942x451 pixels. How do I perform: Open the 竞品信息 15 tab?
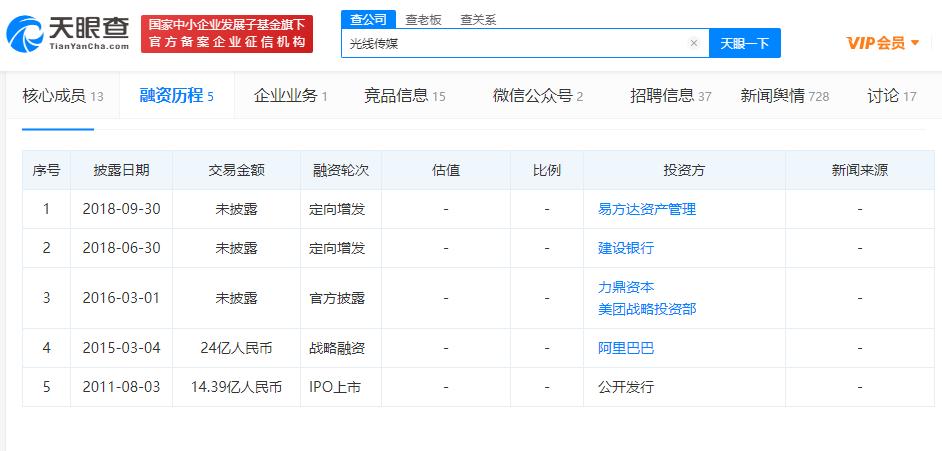[x=404, y=95]
